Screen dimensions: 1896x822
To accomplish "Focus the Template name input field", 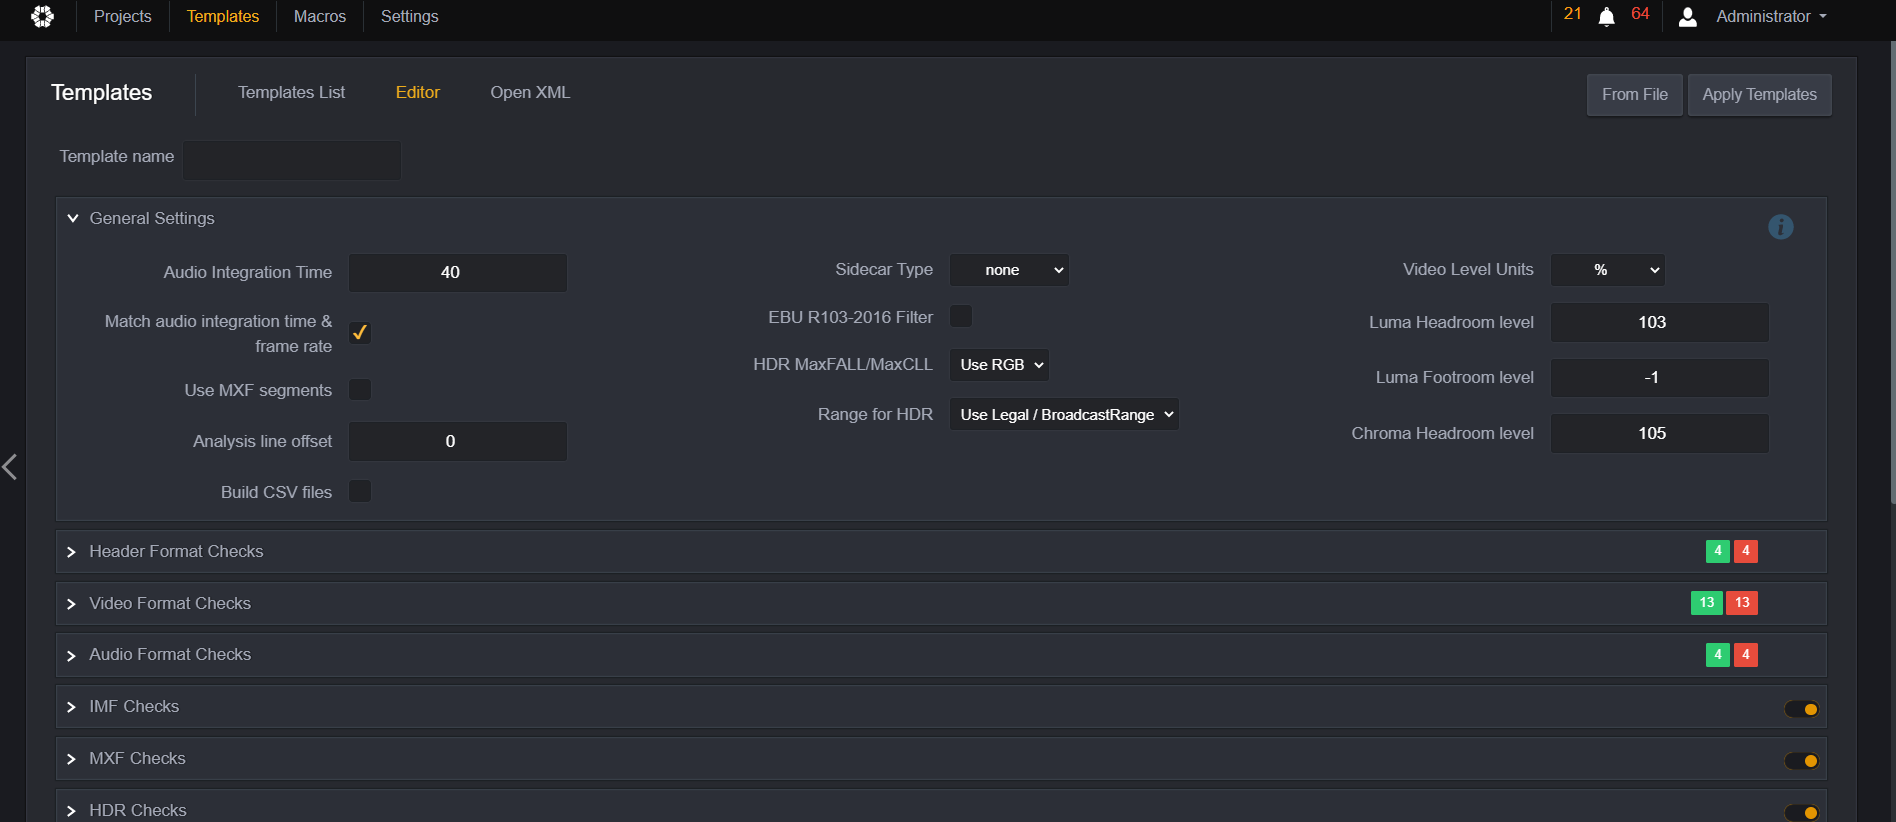I will tap(292, 160).
